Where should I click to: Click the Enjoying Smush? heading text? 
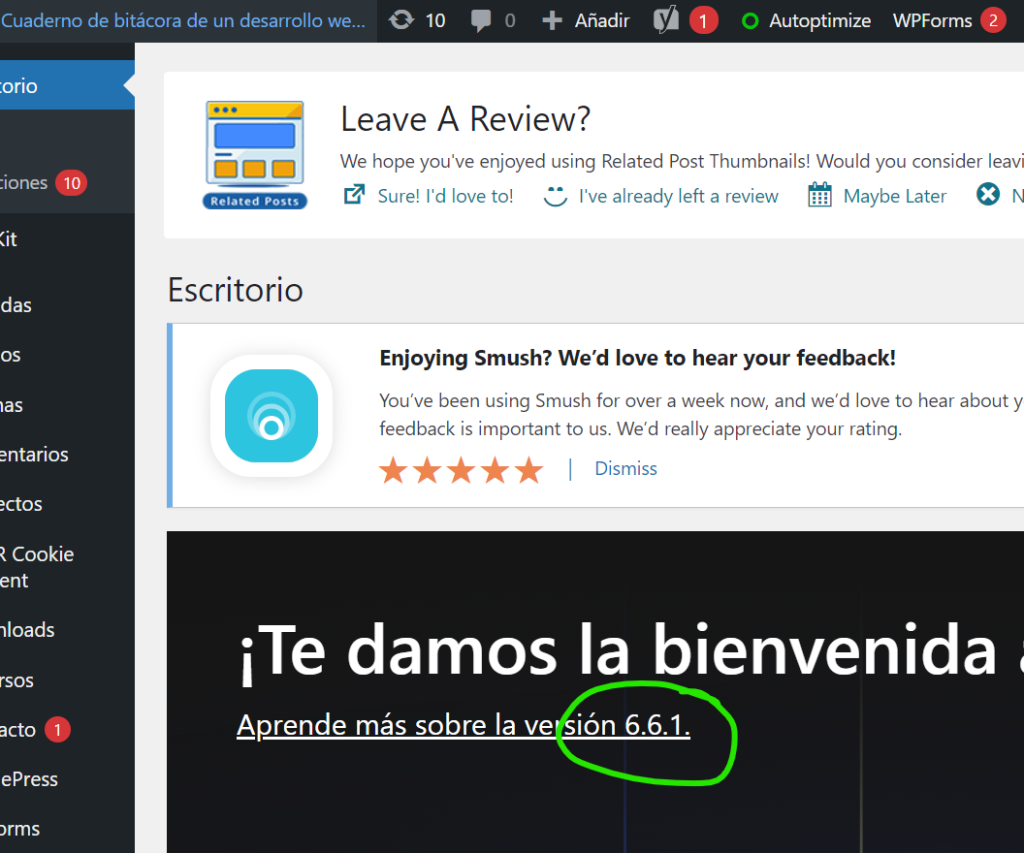pos(637,358)
